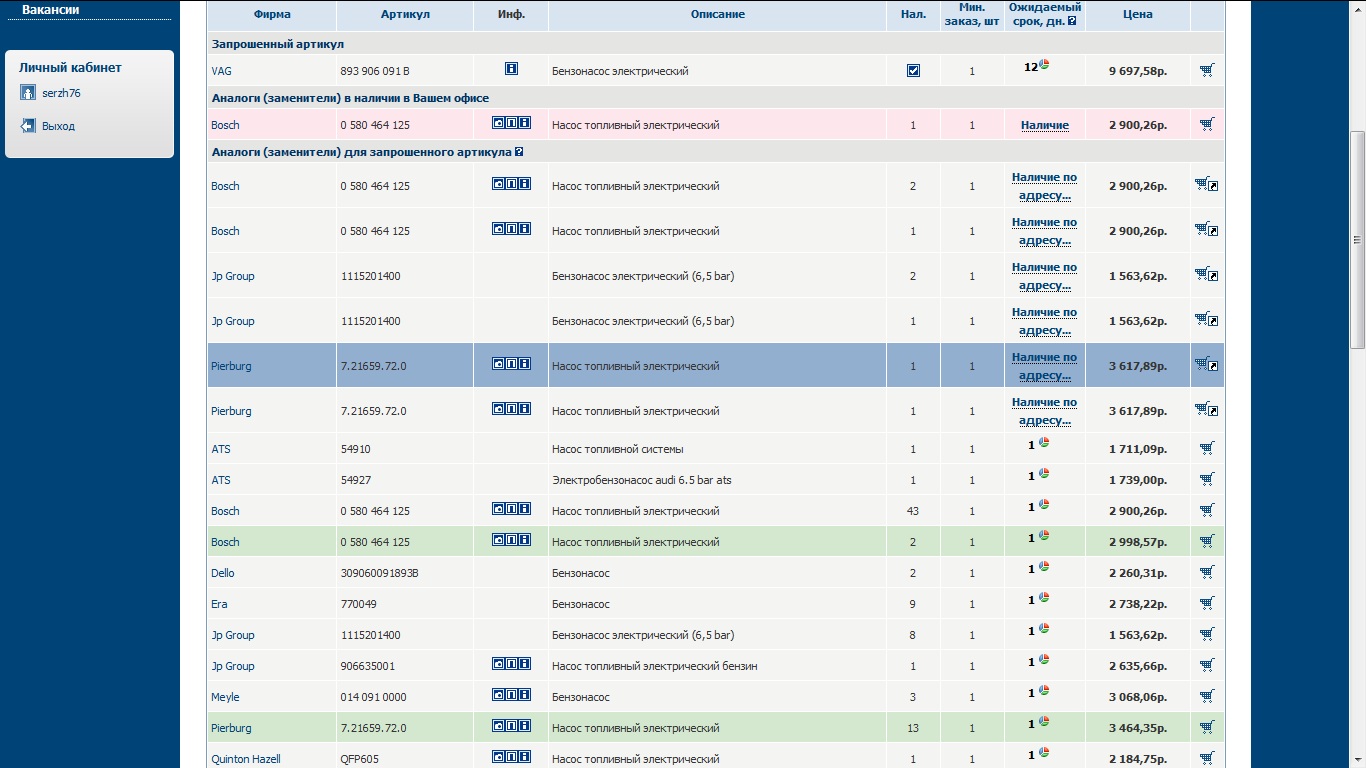Toggle availability checkbox in VAG row
Viewport: 1366px width, 768px height.
[x=913, y=71]
